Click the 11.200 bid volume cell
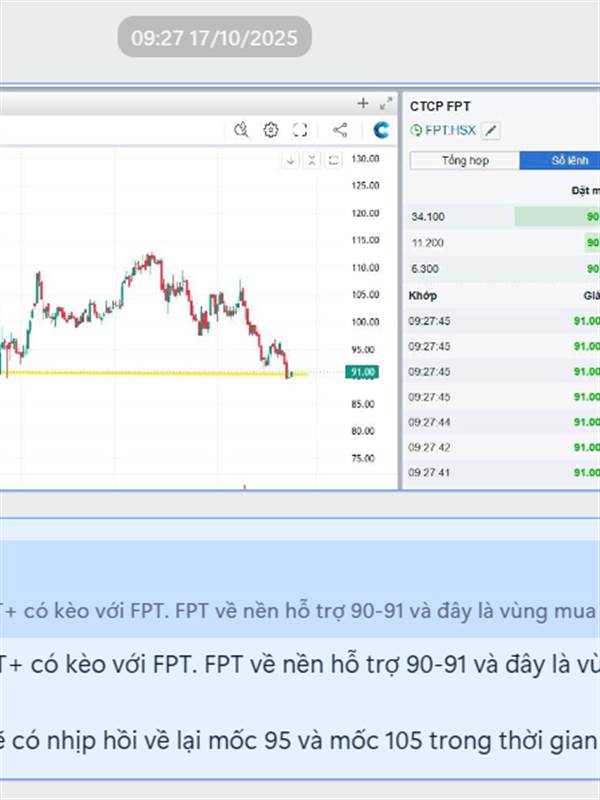 coord(428,242)
